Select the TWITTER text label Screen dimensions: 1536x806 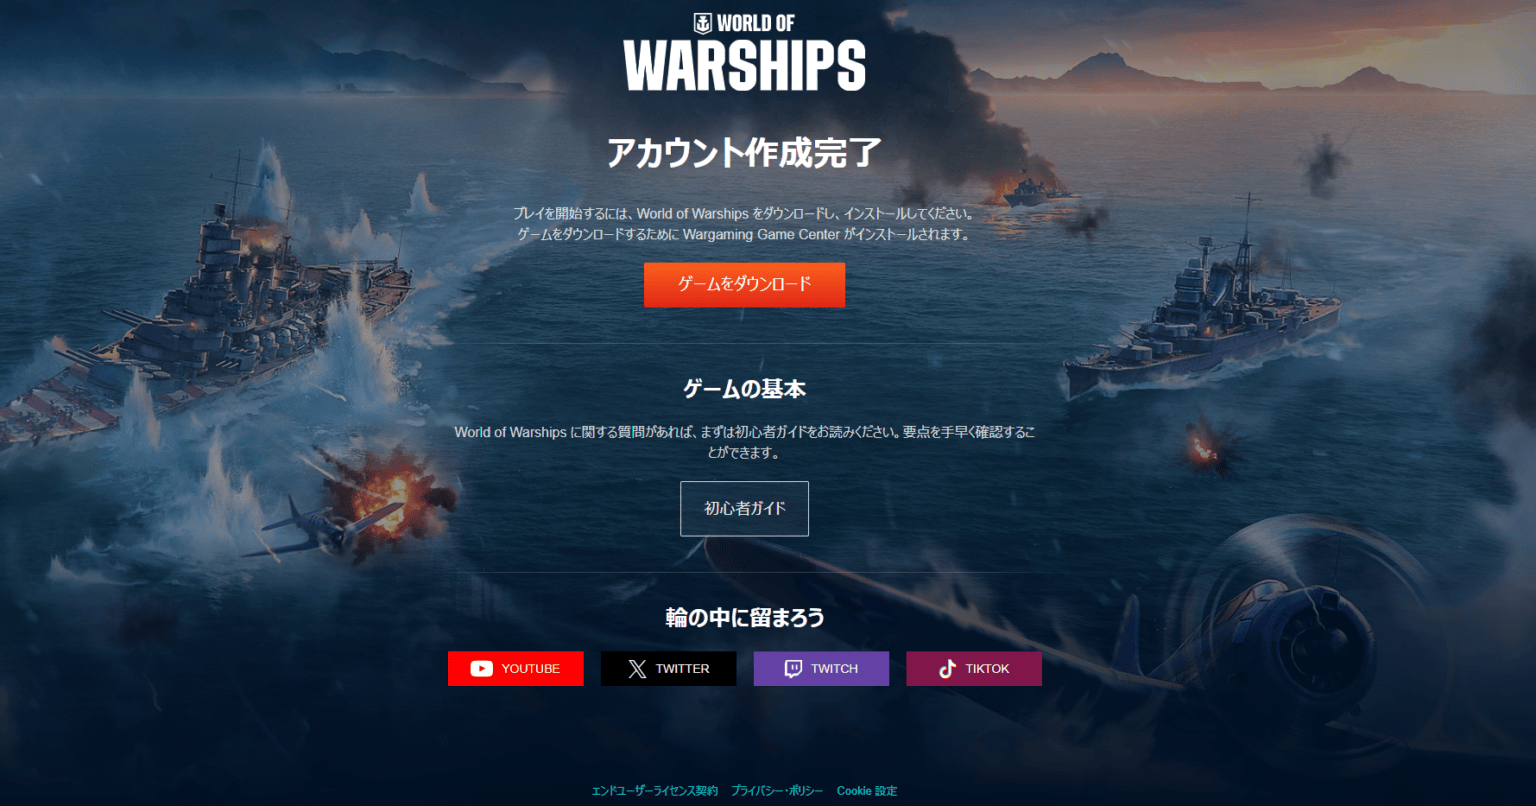click(x=683, y=669)
